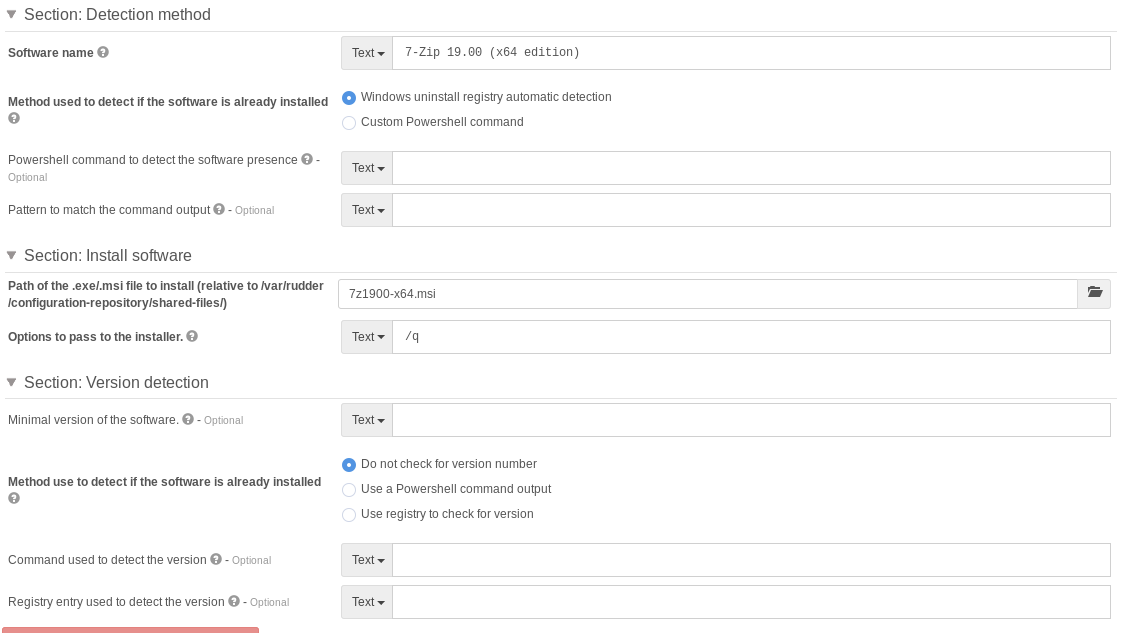Viewport: 1121px width, 633px height.
Task: Open Text dropdown for Minimal version field
Action: (x=367, y=420)
